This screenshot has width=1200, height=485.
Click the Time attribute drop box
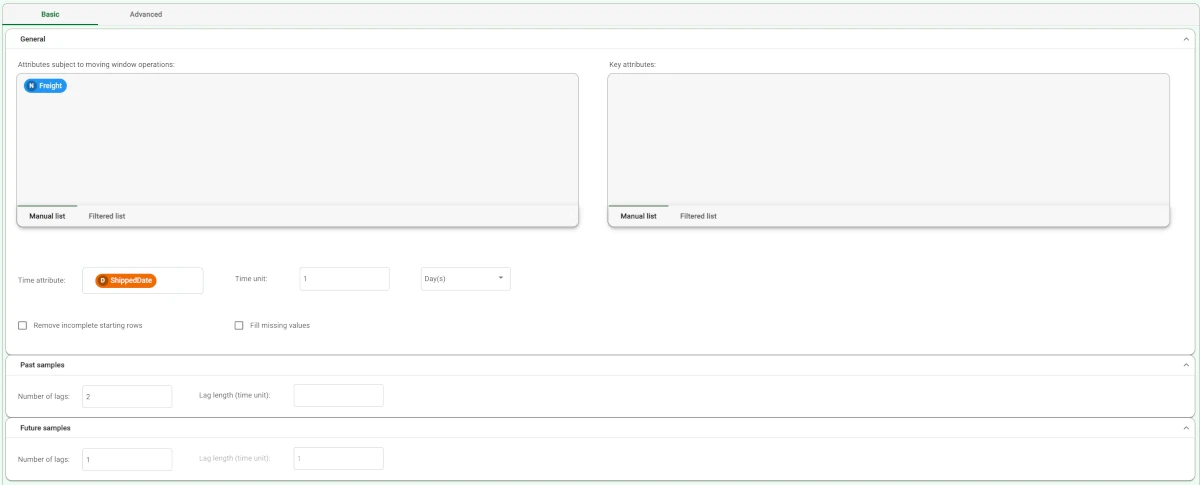pos(142,281)
